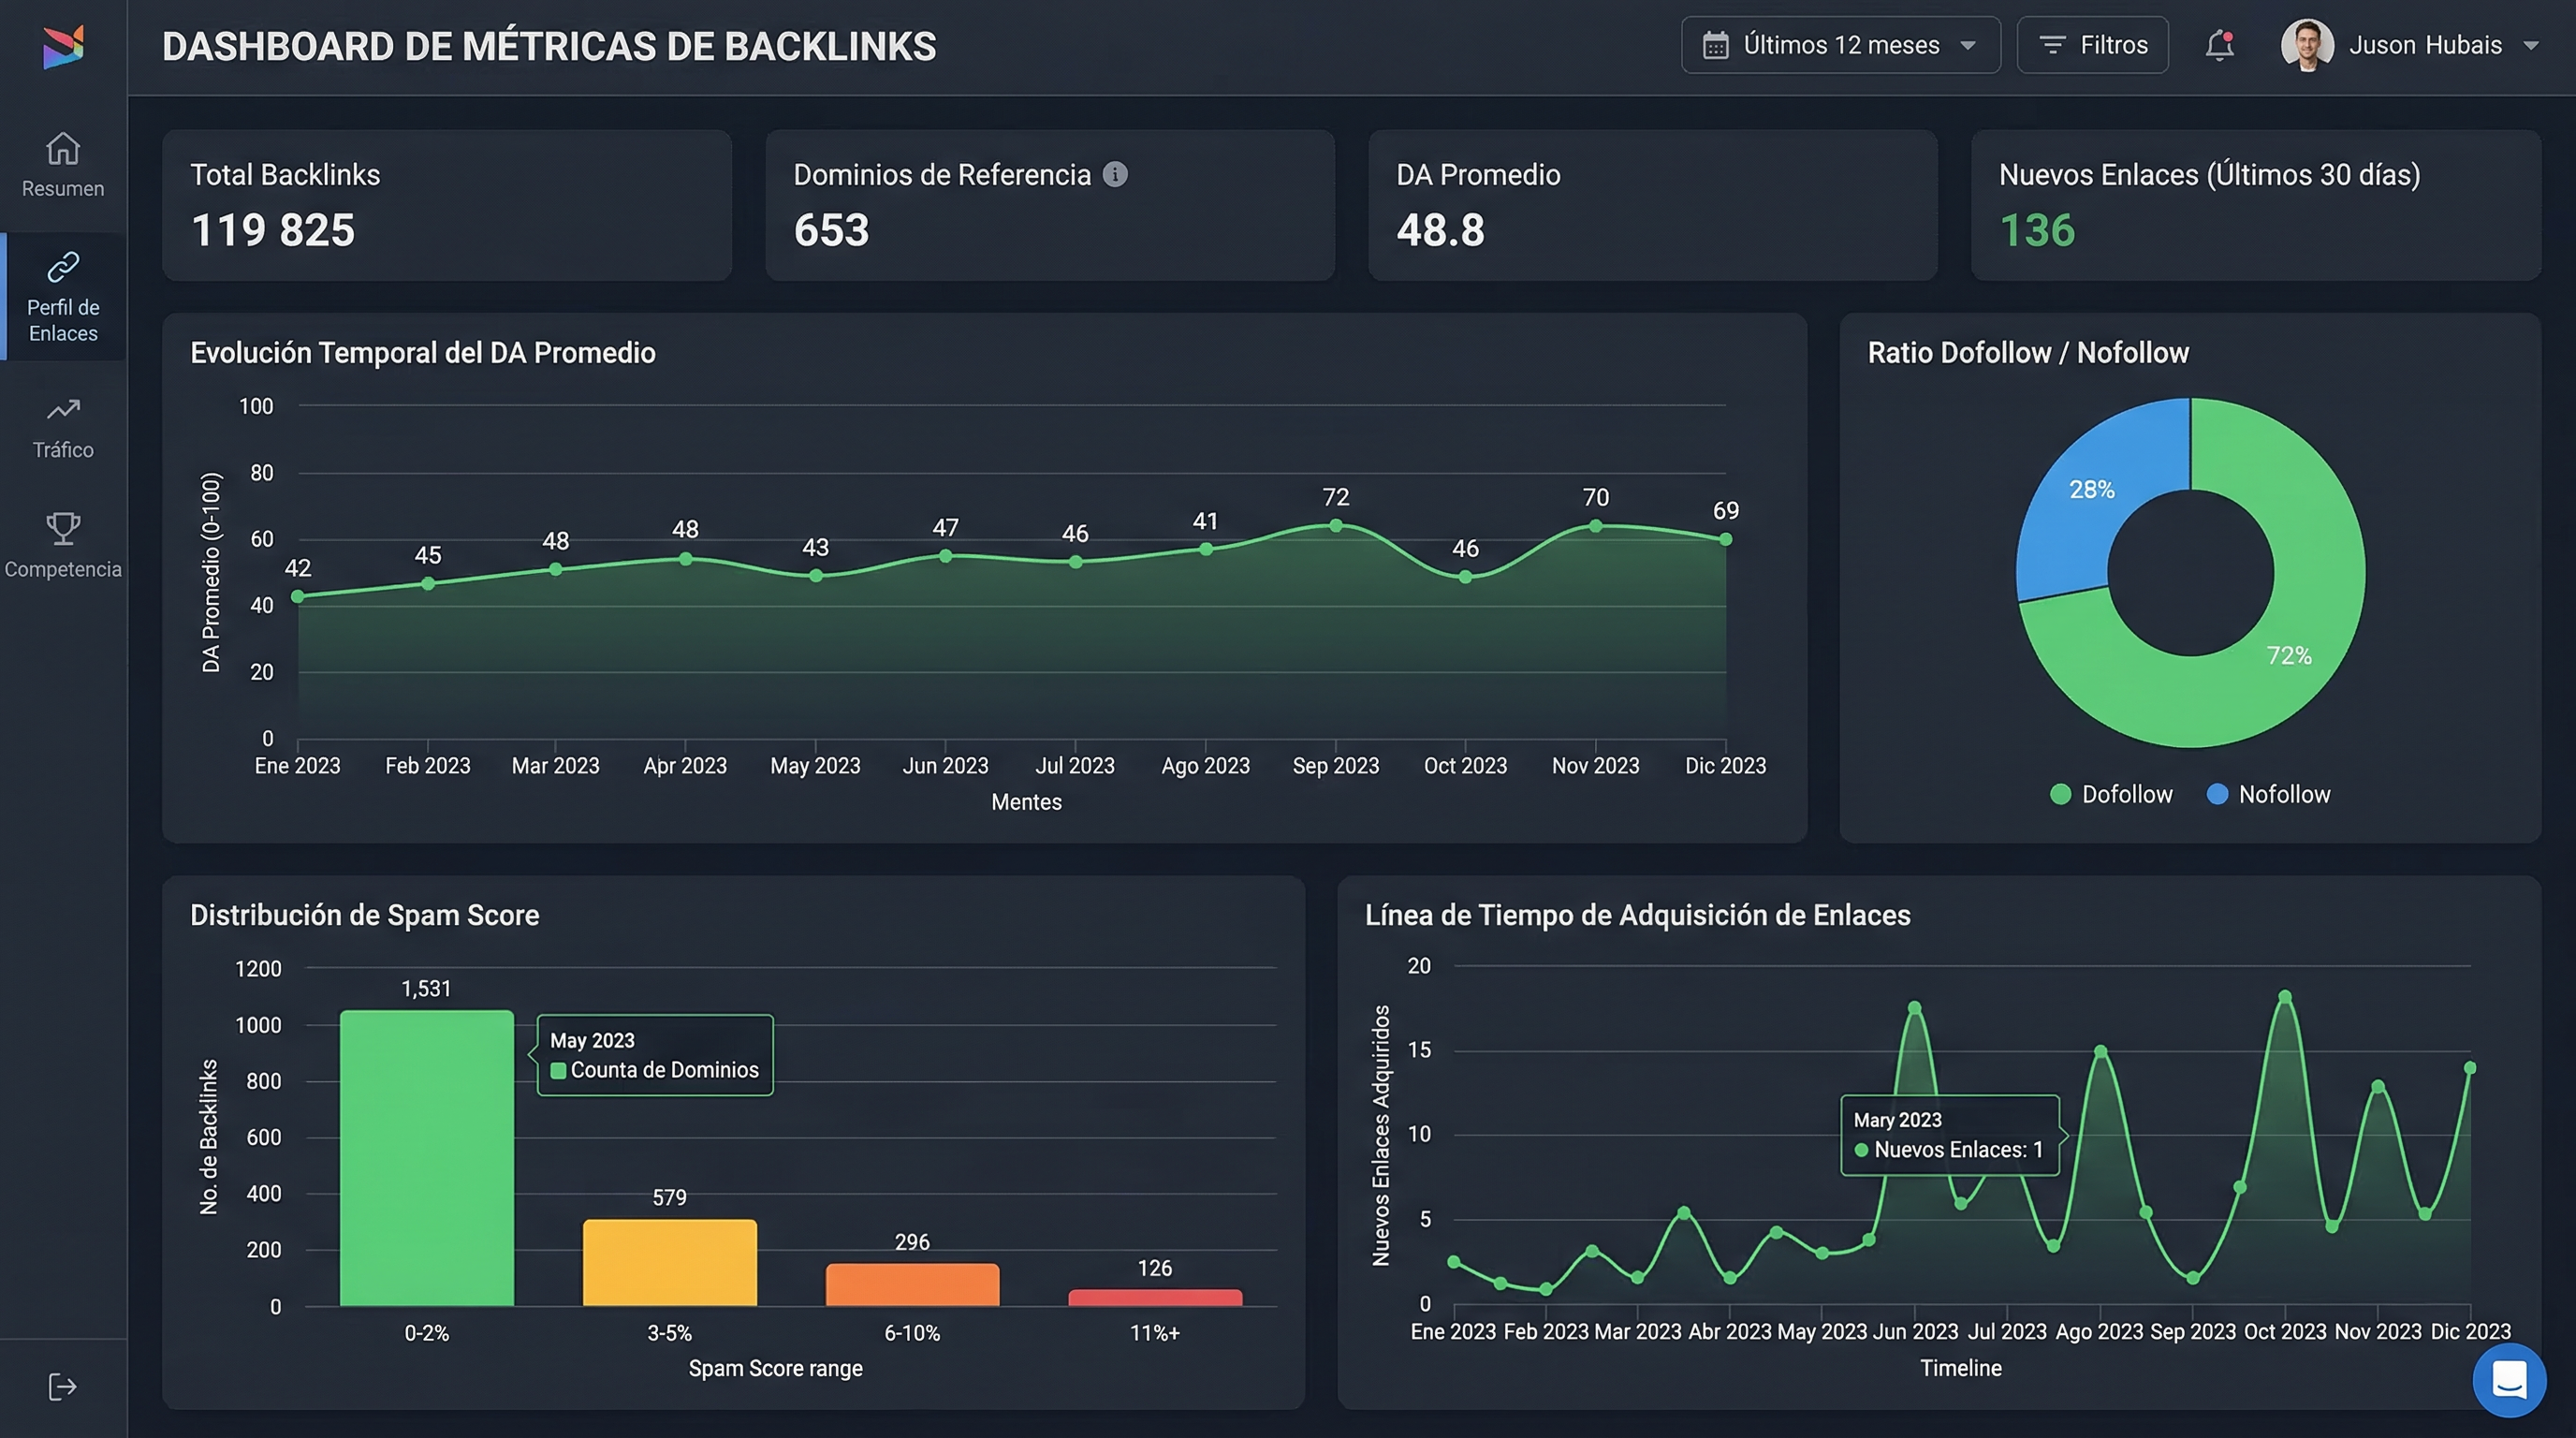
Task: Click the Total Backlinks metric card
Action: pyautogui.click(x=447, y=206)
